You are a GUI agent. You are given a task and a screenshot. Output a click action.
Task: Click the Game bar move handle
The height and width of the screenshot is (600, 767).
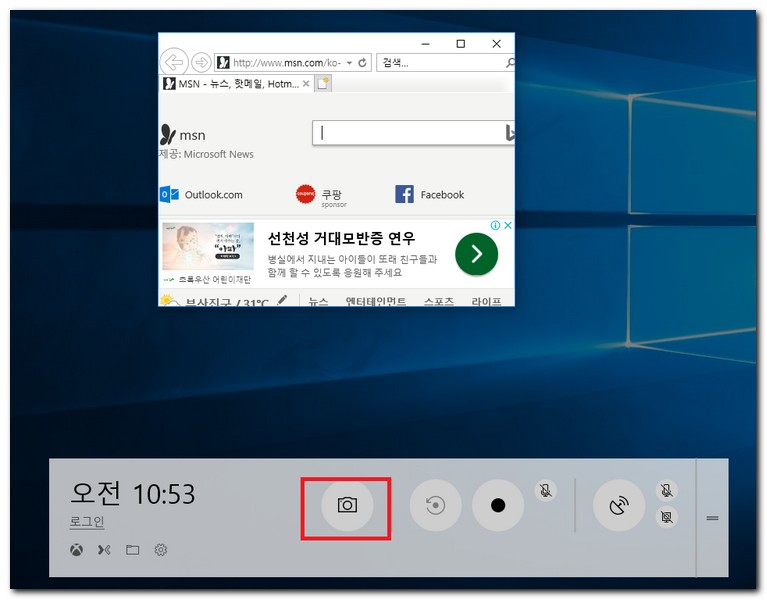712,518
